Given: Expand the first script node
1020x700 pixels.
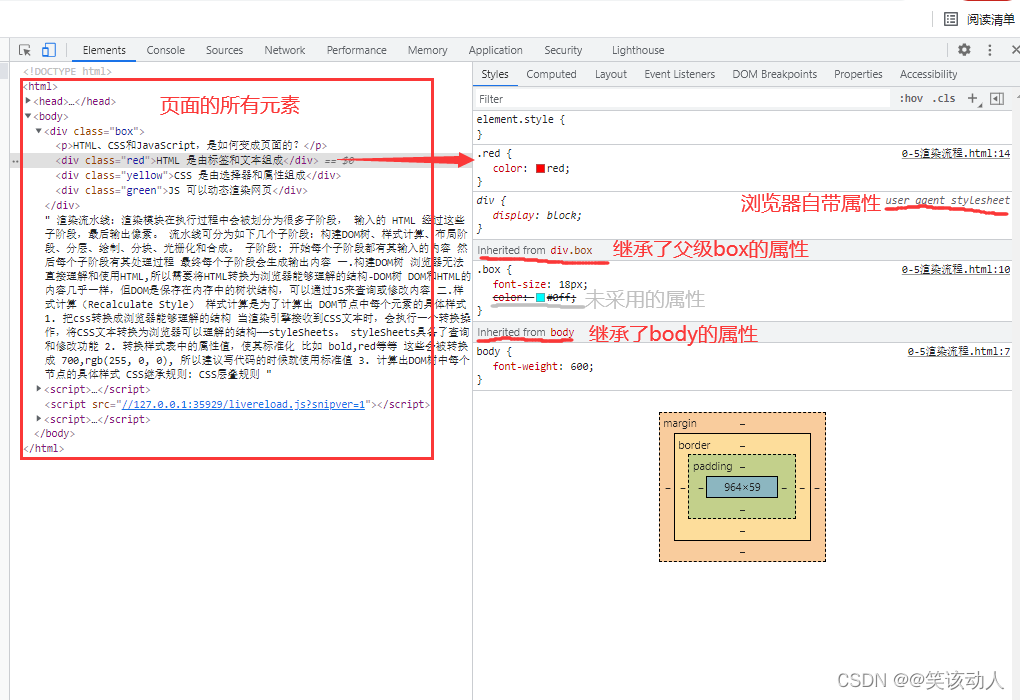Looking at the screenshot, I should coord(39,389).
